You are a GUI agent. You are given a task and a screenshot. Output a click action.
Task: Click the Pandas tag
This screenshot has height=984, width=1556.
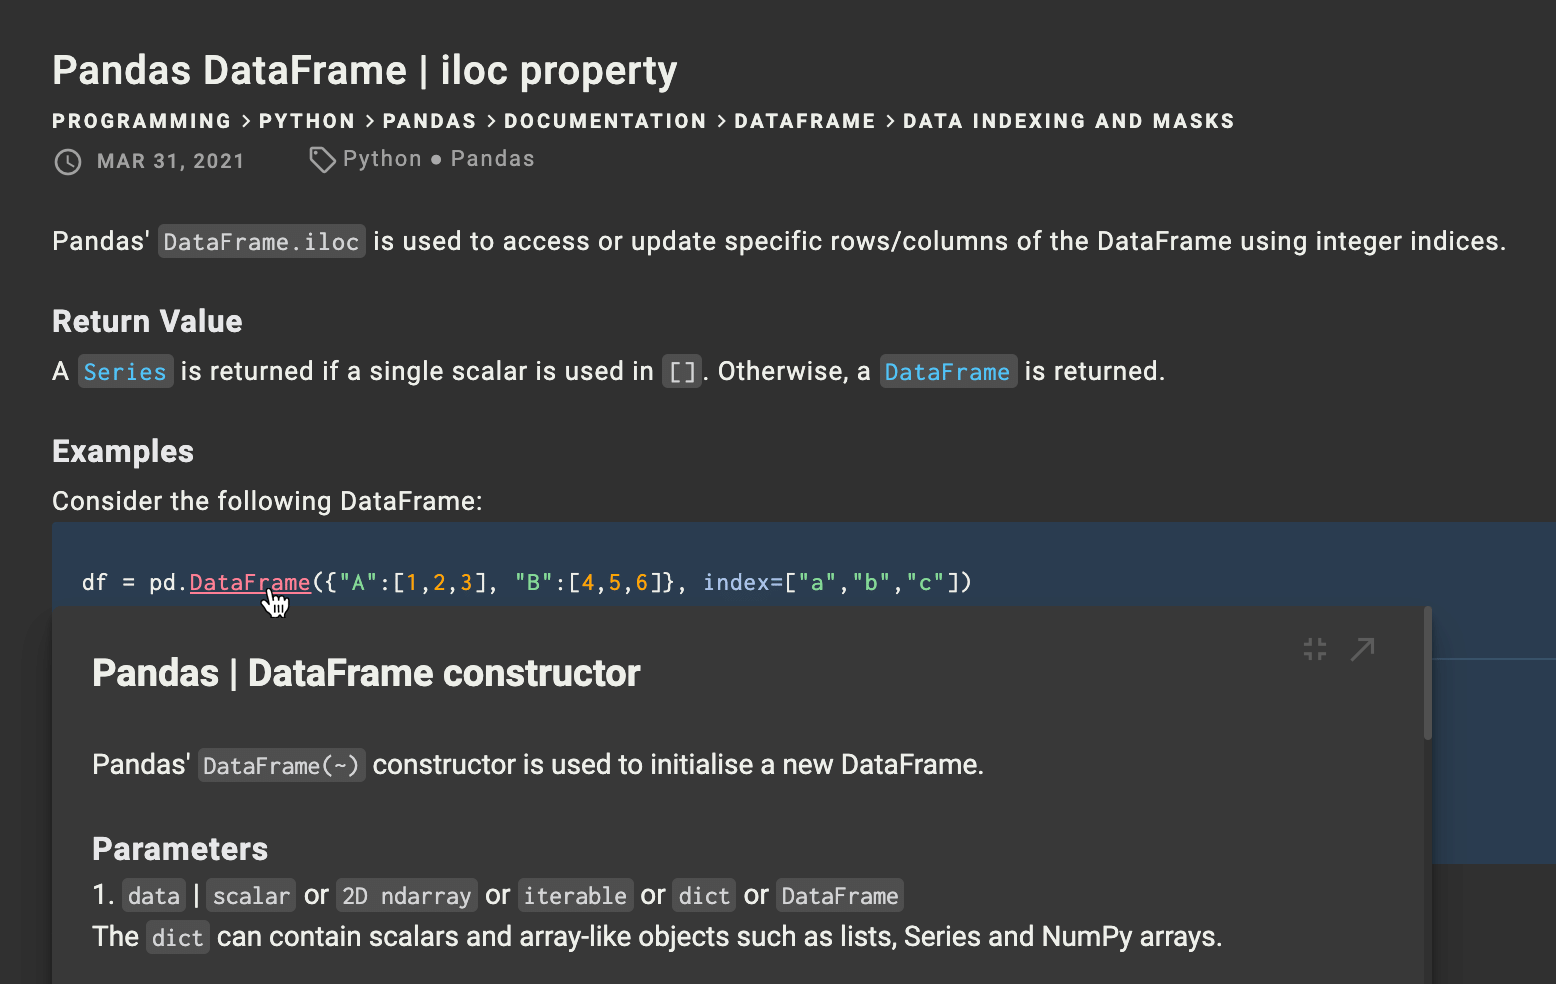click(492, 159)
